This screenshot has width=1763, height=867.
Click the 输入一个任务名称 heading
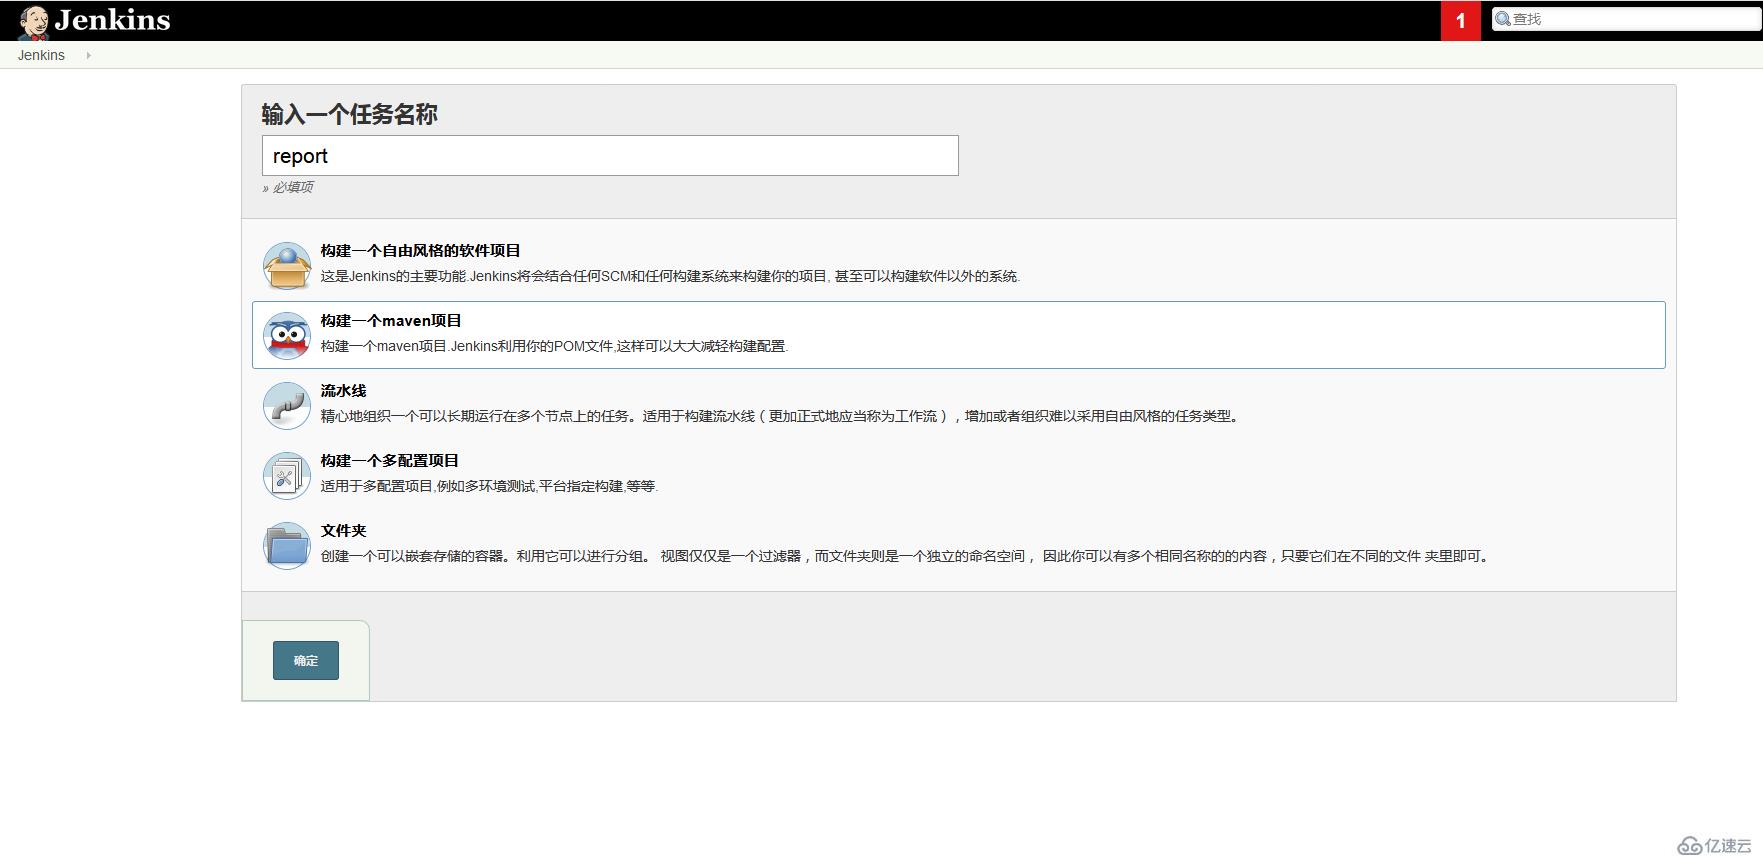tap(349, 114)
